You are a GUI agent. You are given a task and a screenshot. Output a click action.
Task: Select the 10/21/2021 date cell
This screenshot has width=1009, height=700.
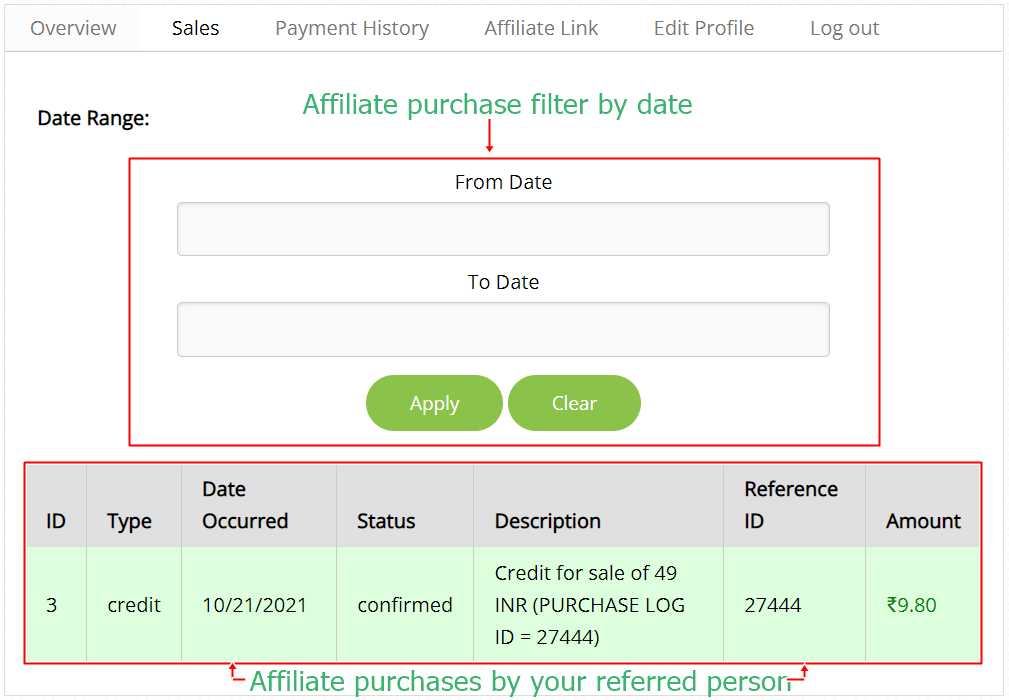pyautogui.click(x=254, y=605)
